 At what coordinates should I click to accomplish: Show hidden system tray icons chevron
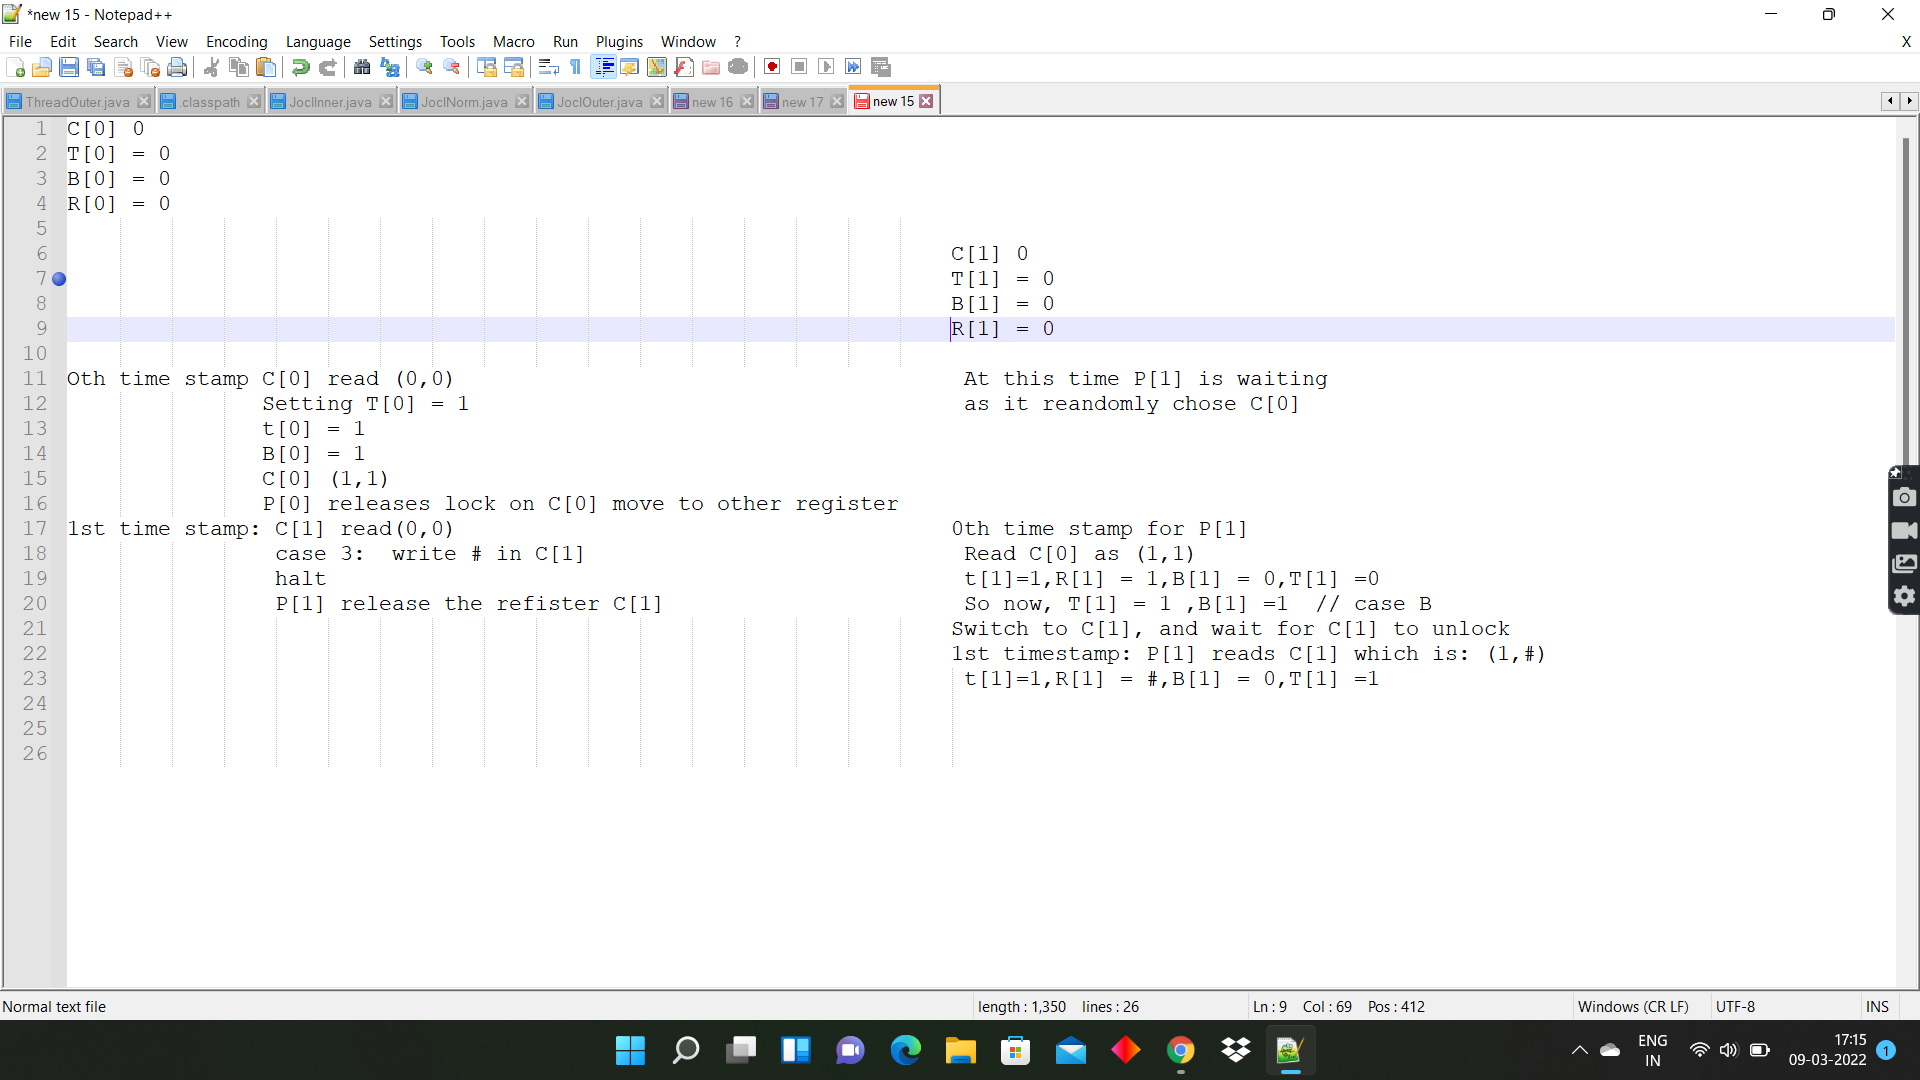pyautogui.click(x=1579, y=1050)
